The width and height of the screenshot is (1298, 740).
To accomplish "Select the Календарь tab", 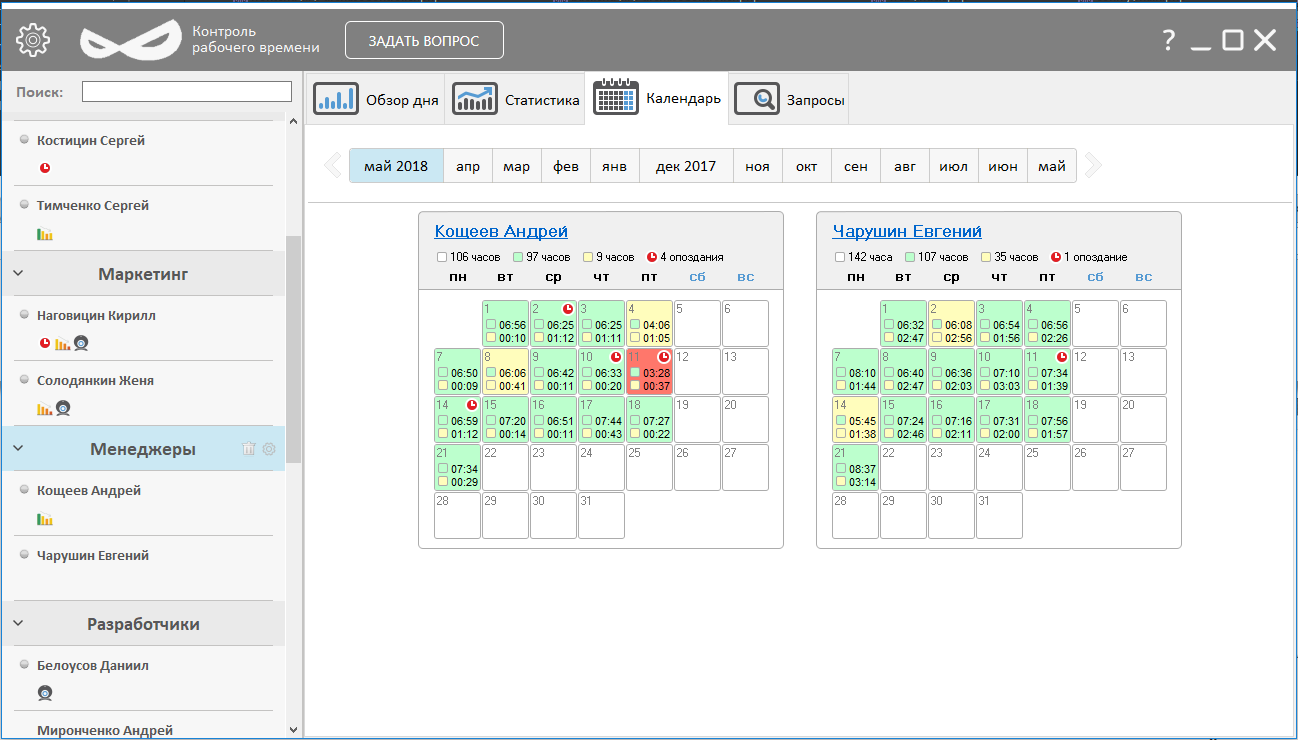I will tap(657, 99).
